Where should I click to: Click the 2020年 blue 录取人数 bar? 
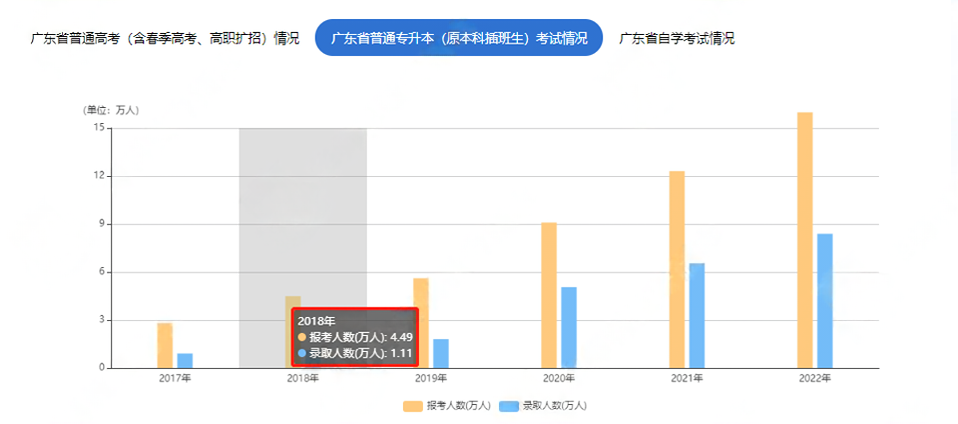pyautogui.click(x=569, y=327)
